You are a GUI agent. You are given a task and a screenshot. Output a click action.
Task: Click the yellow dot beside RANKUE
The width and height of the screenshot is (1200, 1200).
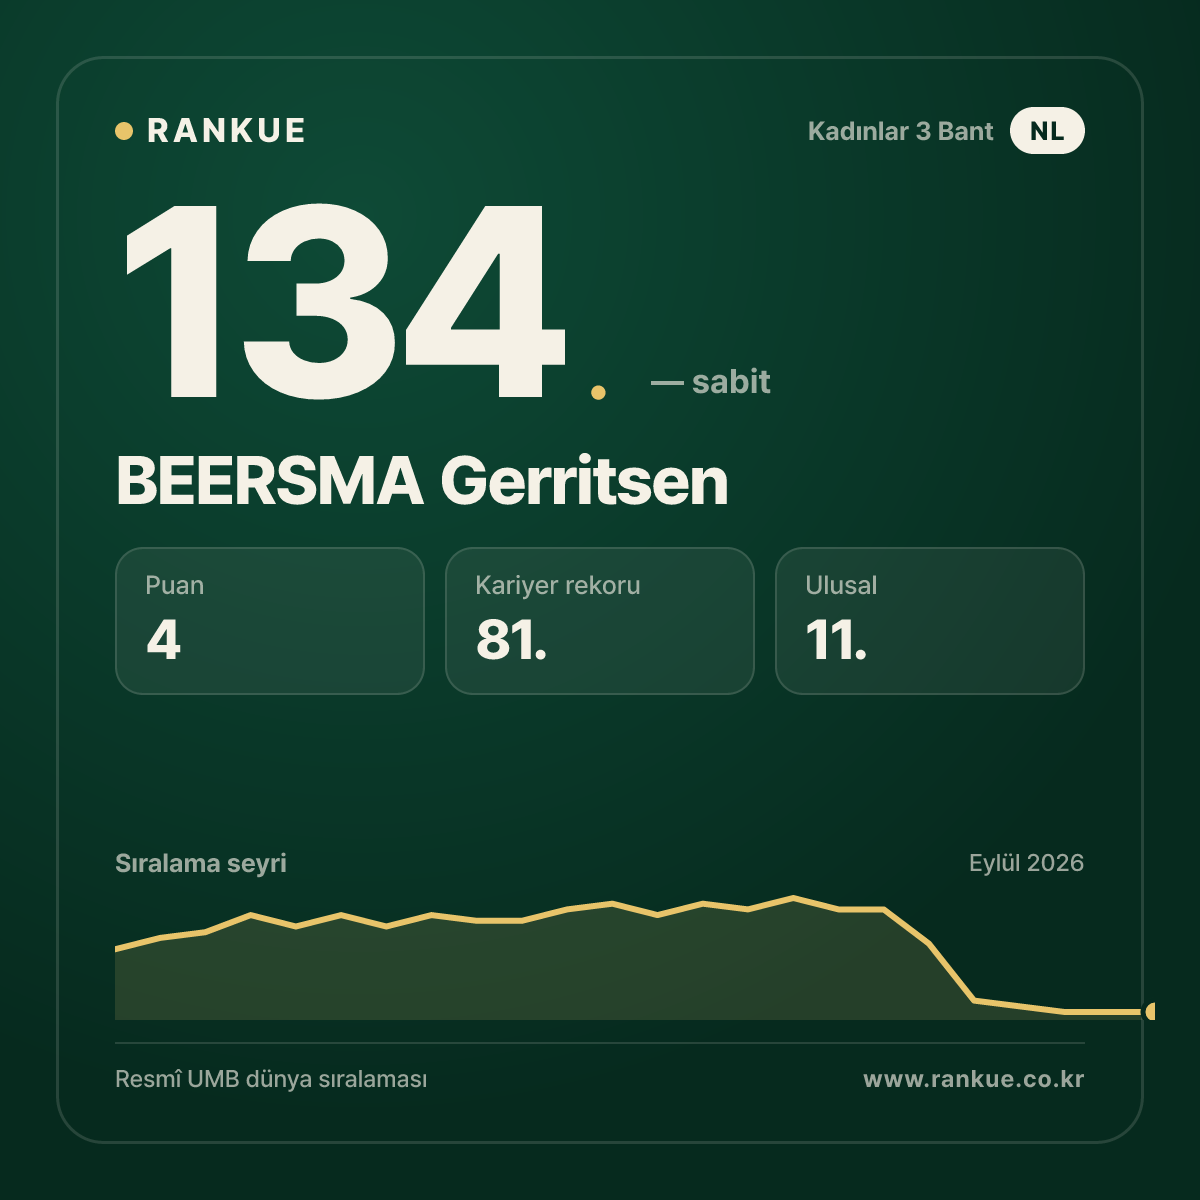[x=124, y=131]
